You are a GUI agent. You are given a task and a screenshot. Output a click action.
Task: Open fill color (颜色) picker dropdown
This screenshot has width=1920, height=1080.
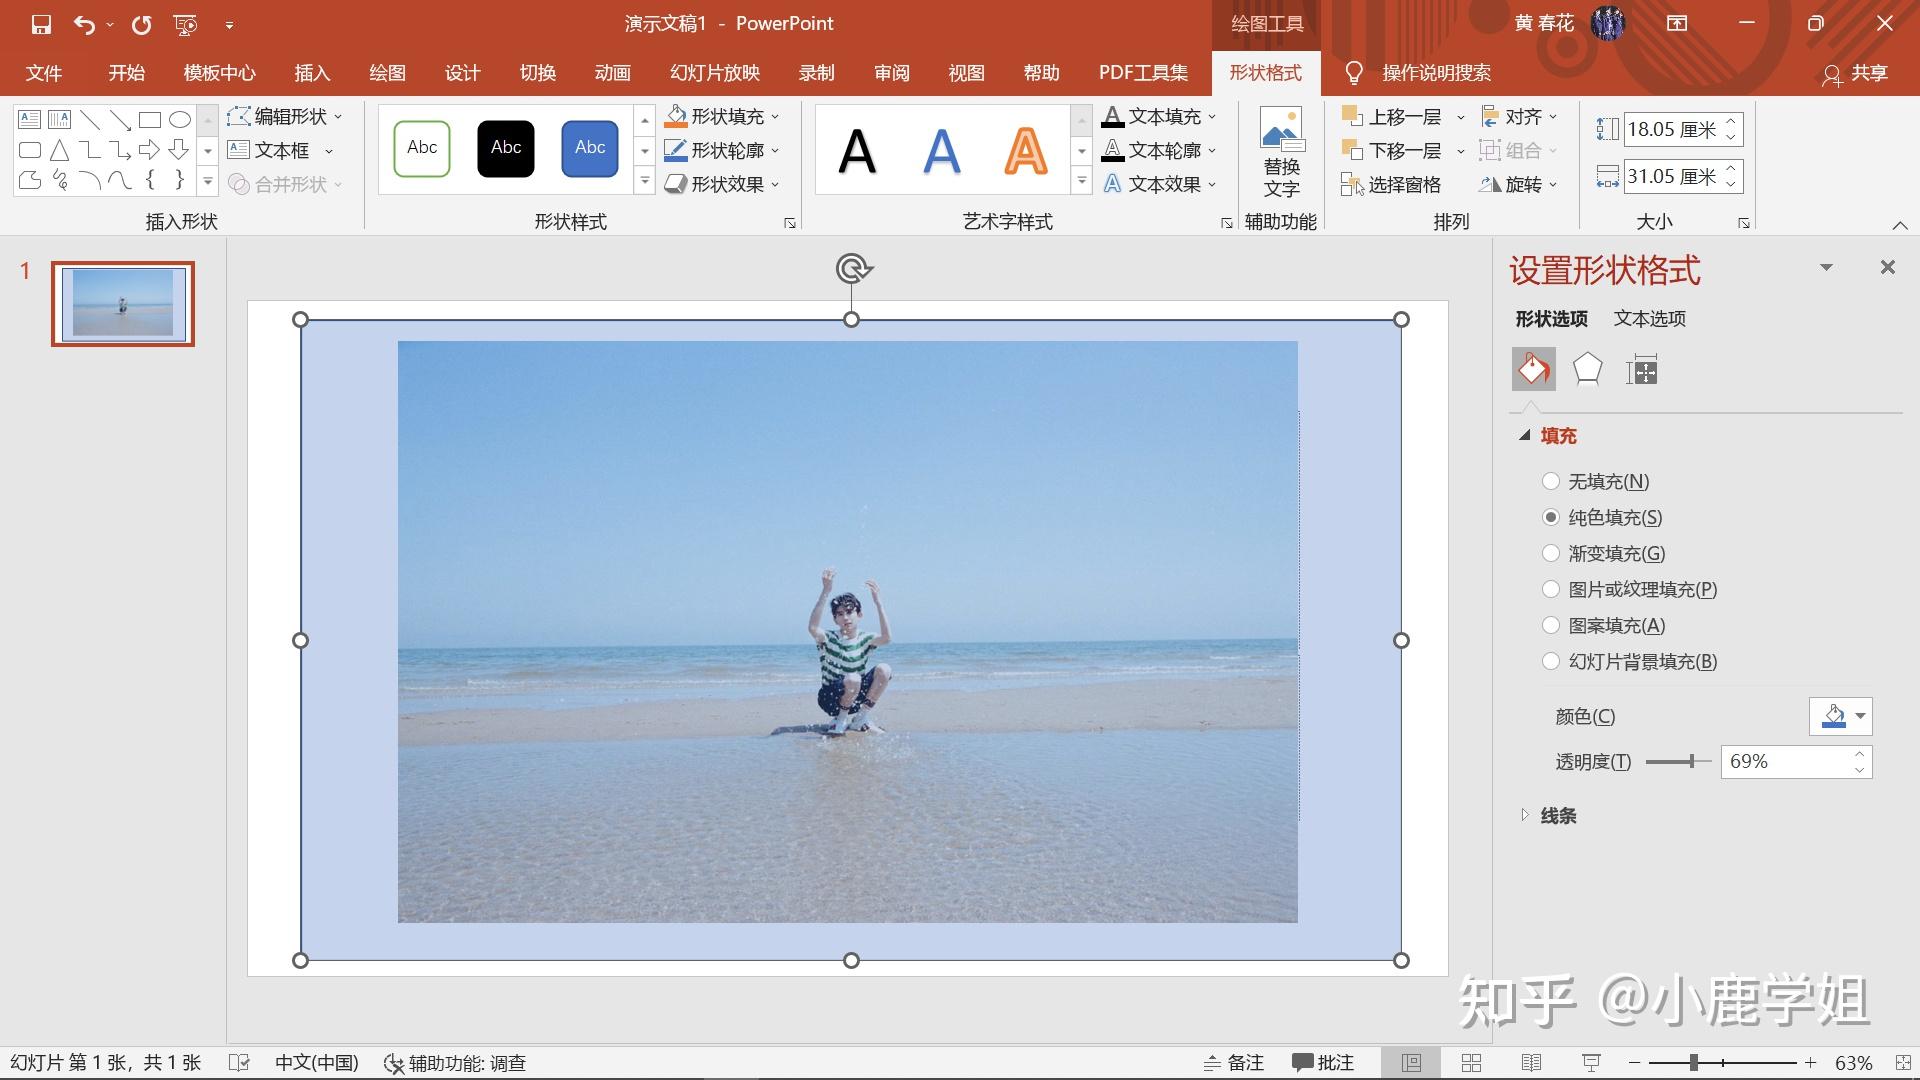pos(1859,716)
